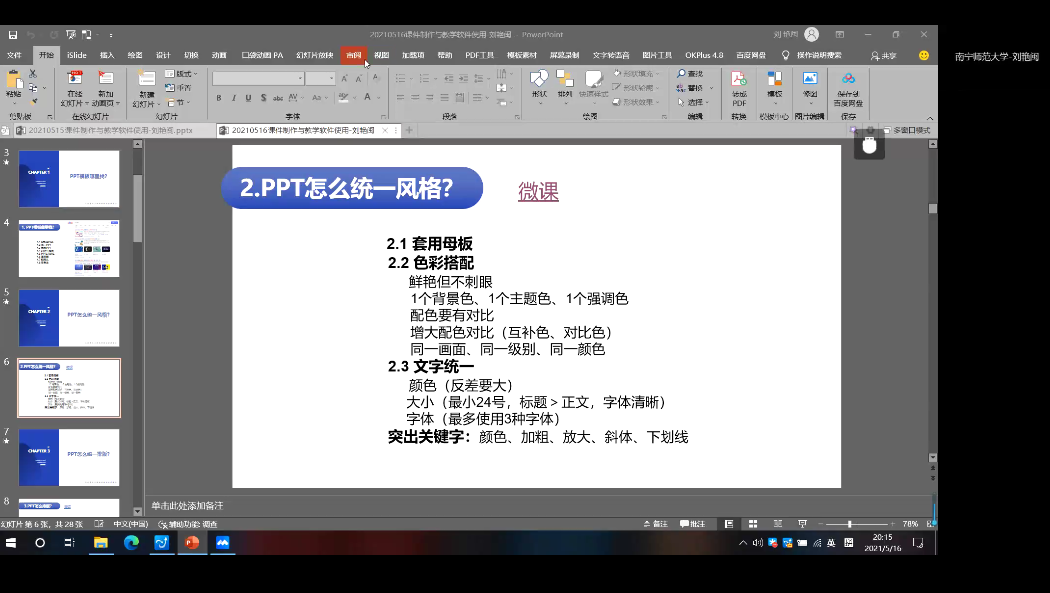The image size is (1050, 593).
Task: Open the Section (节) dropdown
Action: tap(179, 102)
